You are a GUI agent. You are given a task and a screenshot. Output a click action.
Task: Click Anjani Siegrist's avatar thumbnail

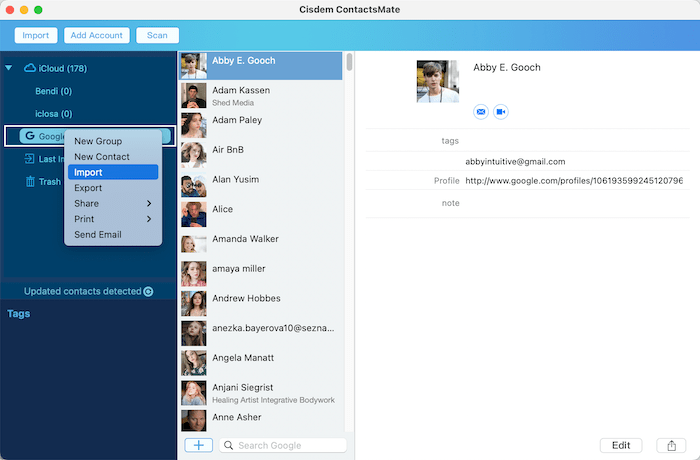coord(194,393)
